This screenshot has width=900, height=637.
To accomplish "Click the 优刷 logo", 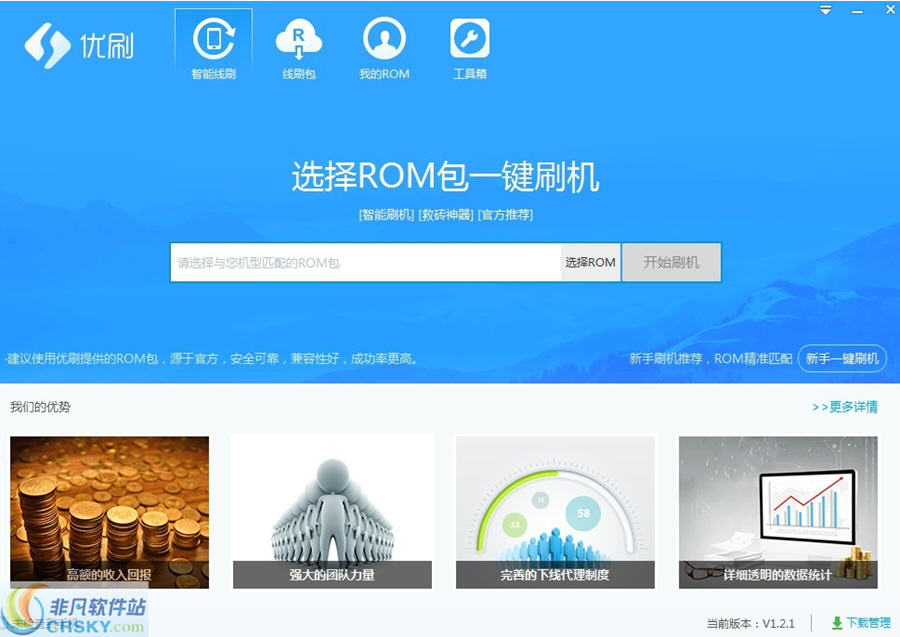I will 79,46.
